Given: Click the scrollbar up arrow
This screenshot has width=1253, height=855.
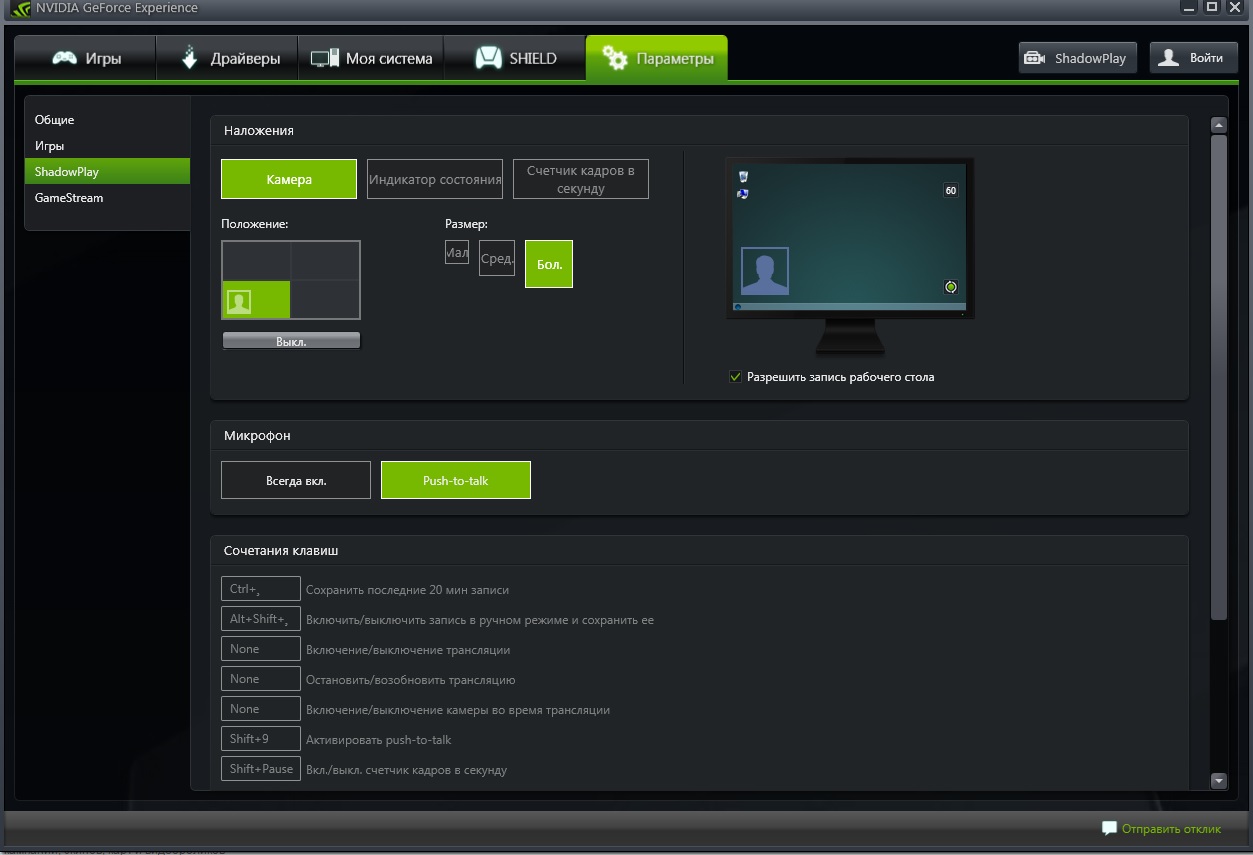Looking at the screenshot, I should [x=1218, y=125].
